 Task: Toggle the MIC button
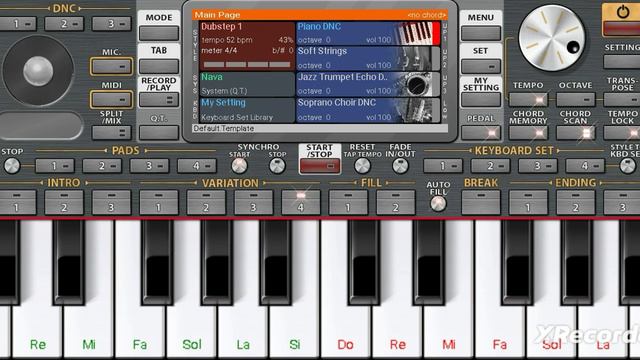click(111, 67)
